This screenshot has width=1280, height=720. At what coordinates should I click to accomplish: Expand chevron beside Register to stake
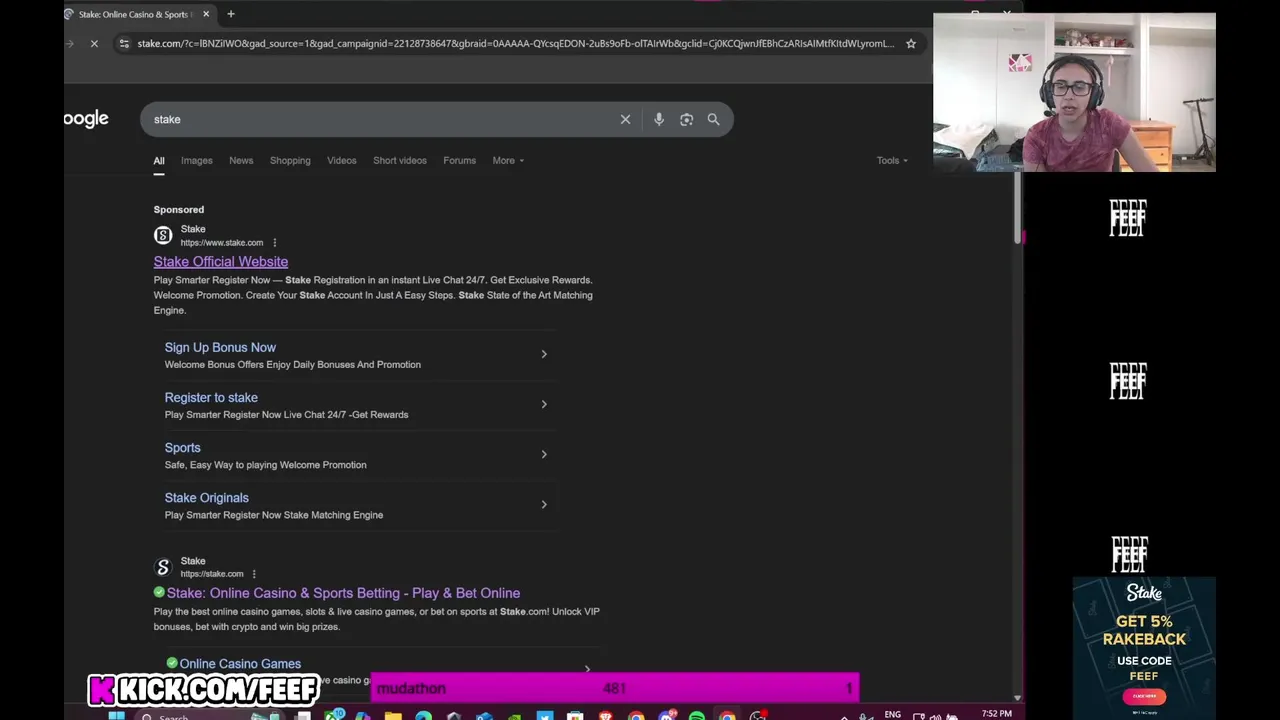pyautogui.click(x=544, y=404)
